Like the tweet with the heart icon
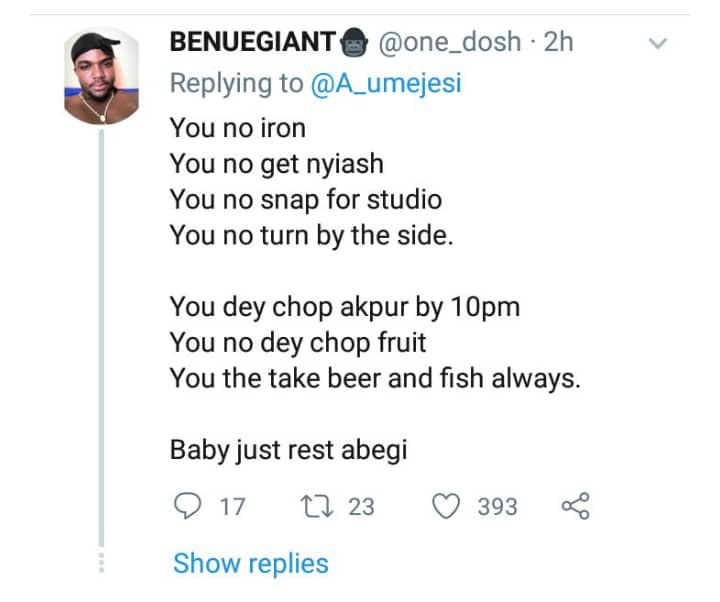Screen dimensions: 720x602 (x=447, y=507)
